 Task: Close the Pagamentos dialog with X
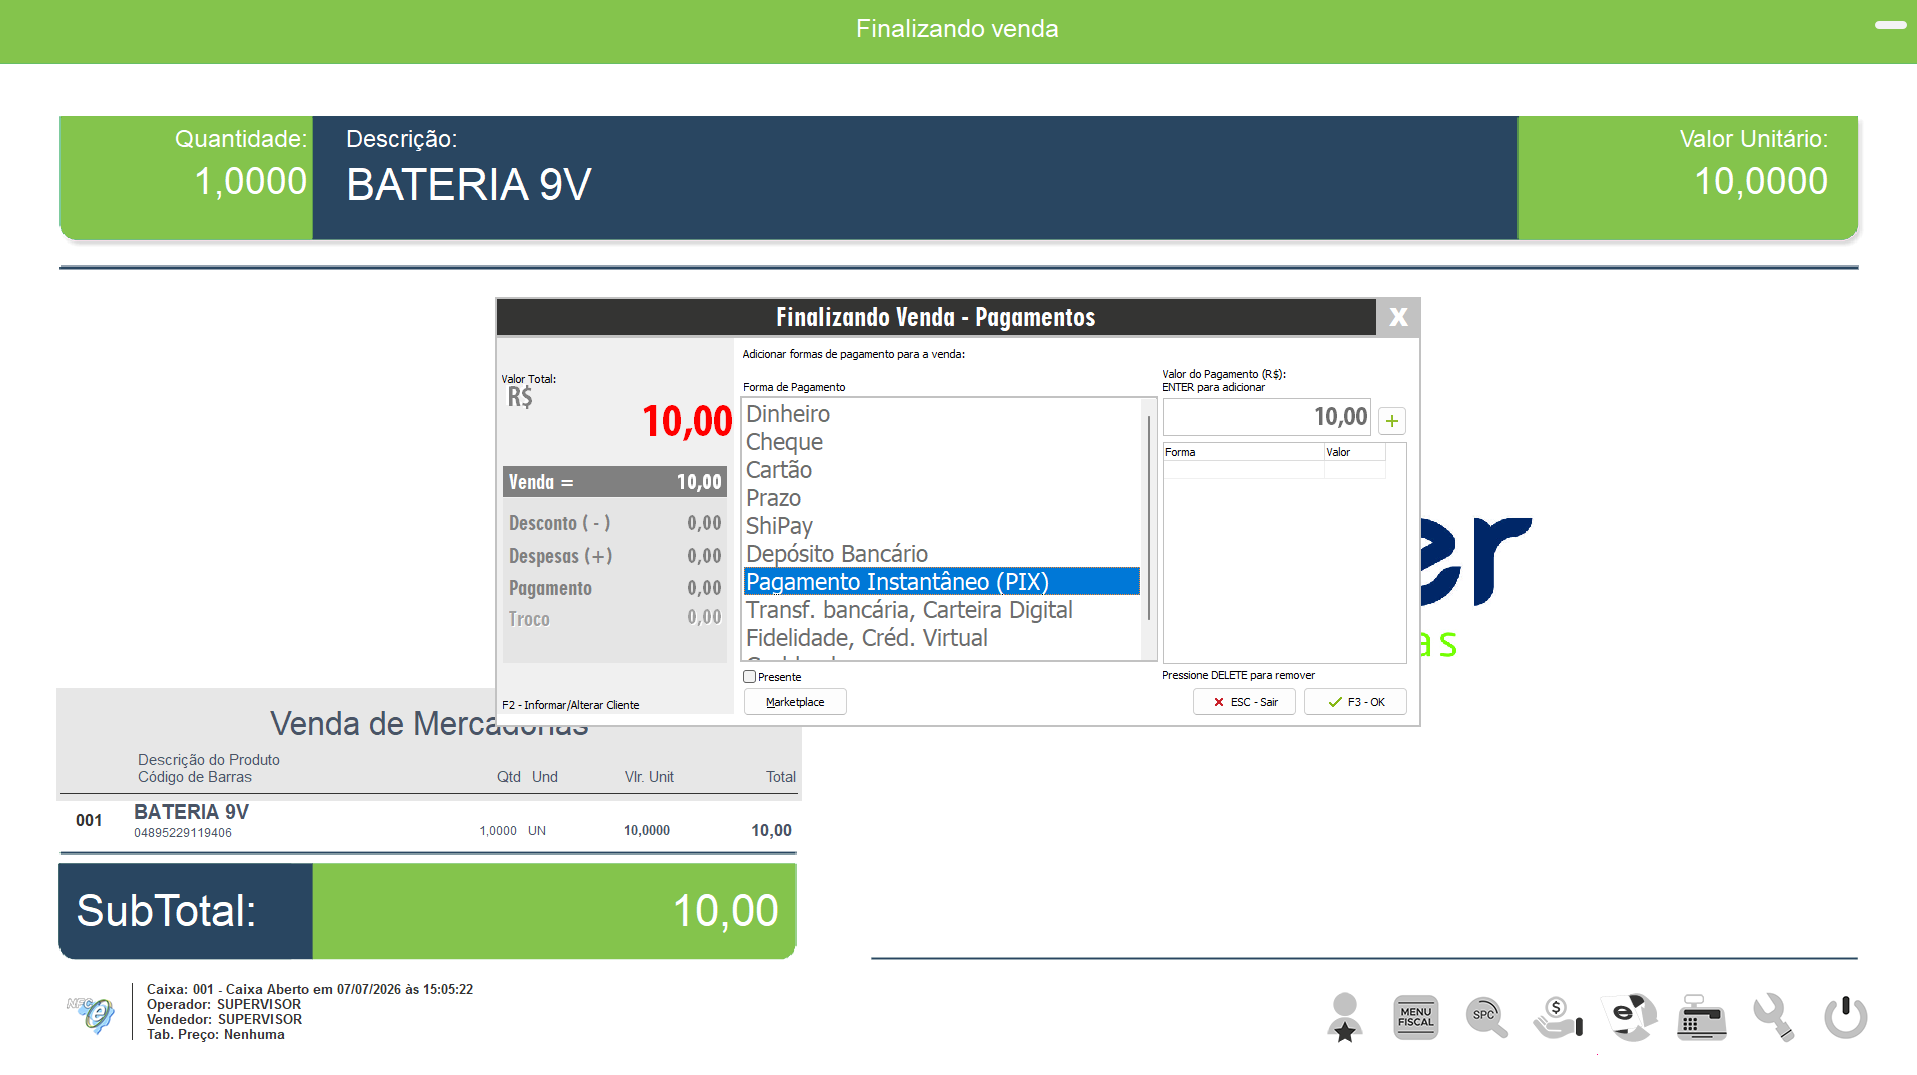click(x=1398, y=317)
